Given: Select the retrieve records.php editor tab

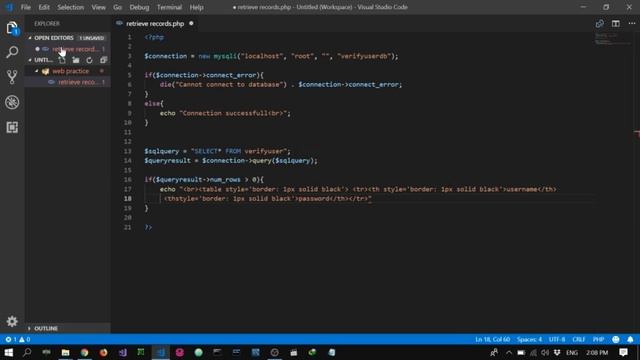Looking at the screenshot, I should (155, 24).
